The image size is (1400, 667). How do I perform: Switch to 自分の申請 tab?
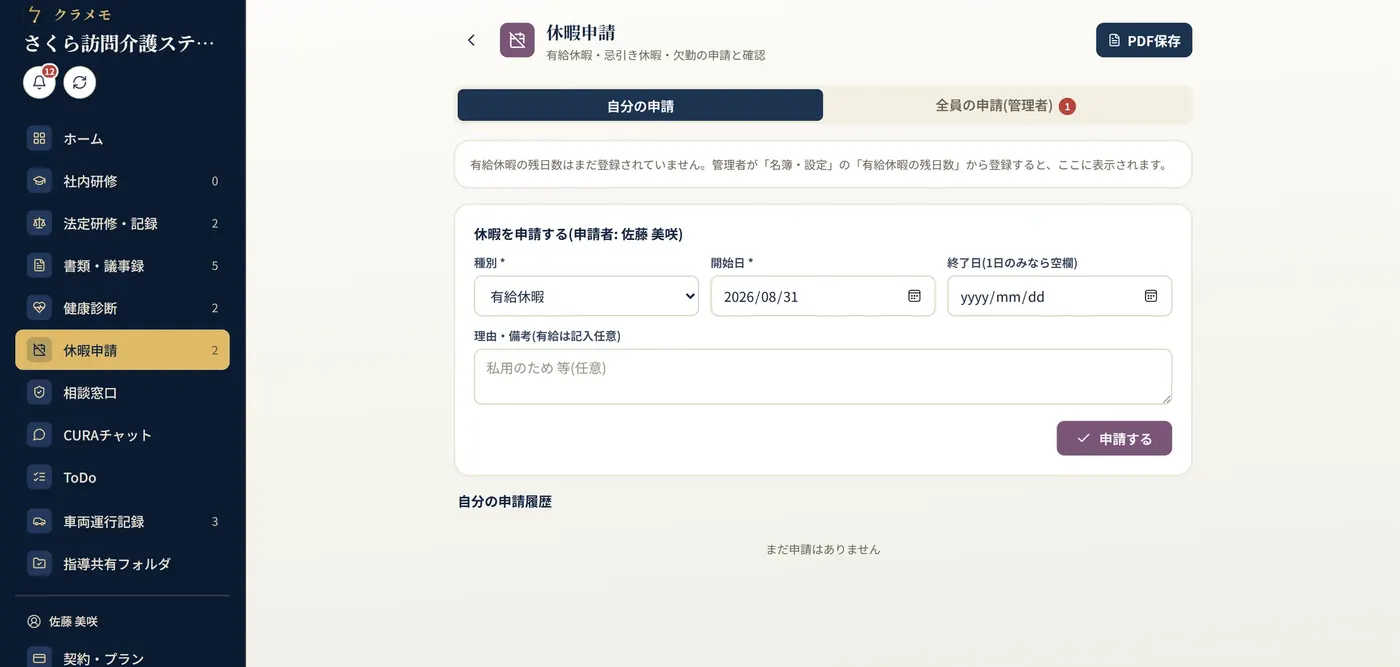[x=640, y=105]
